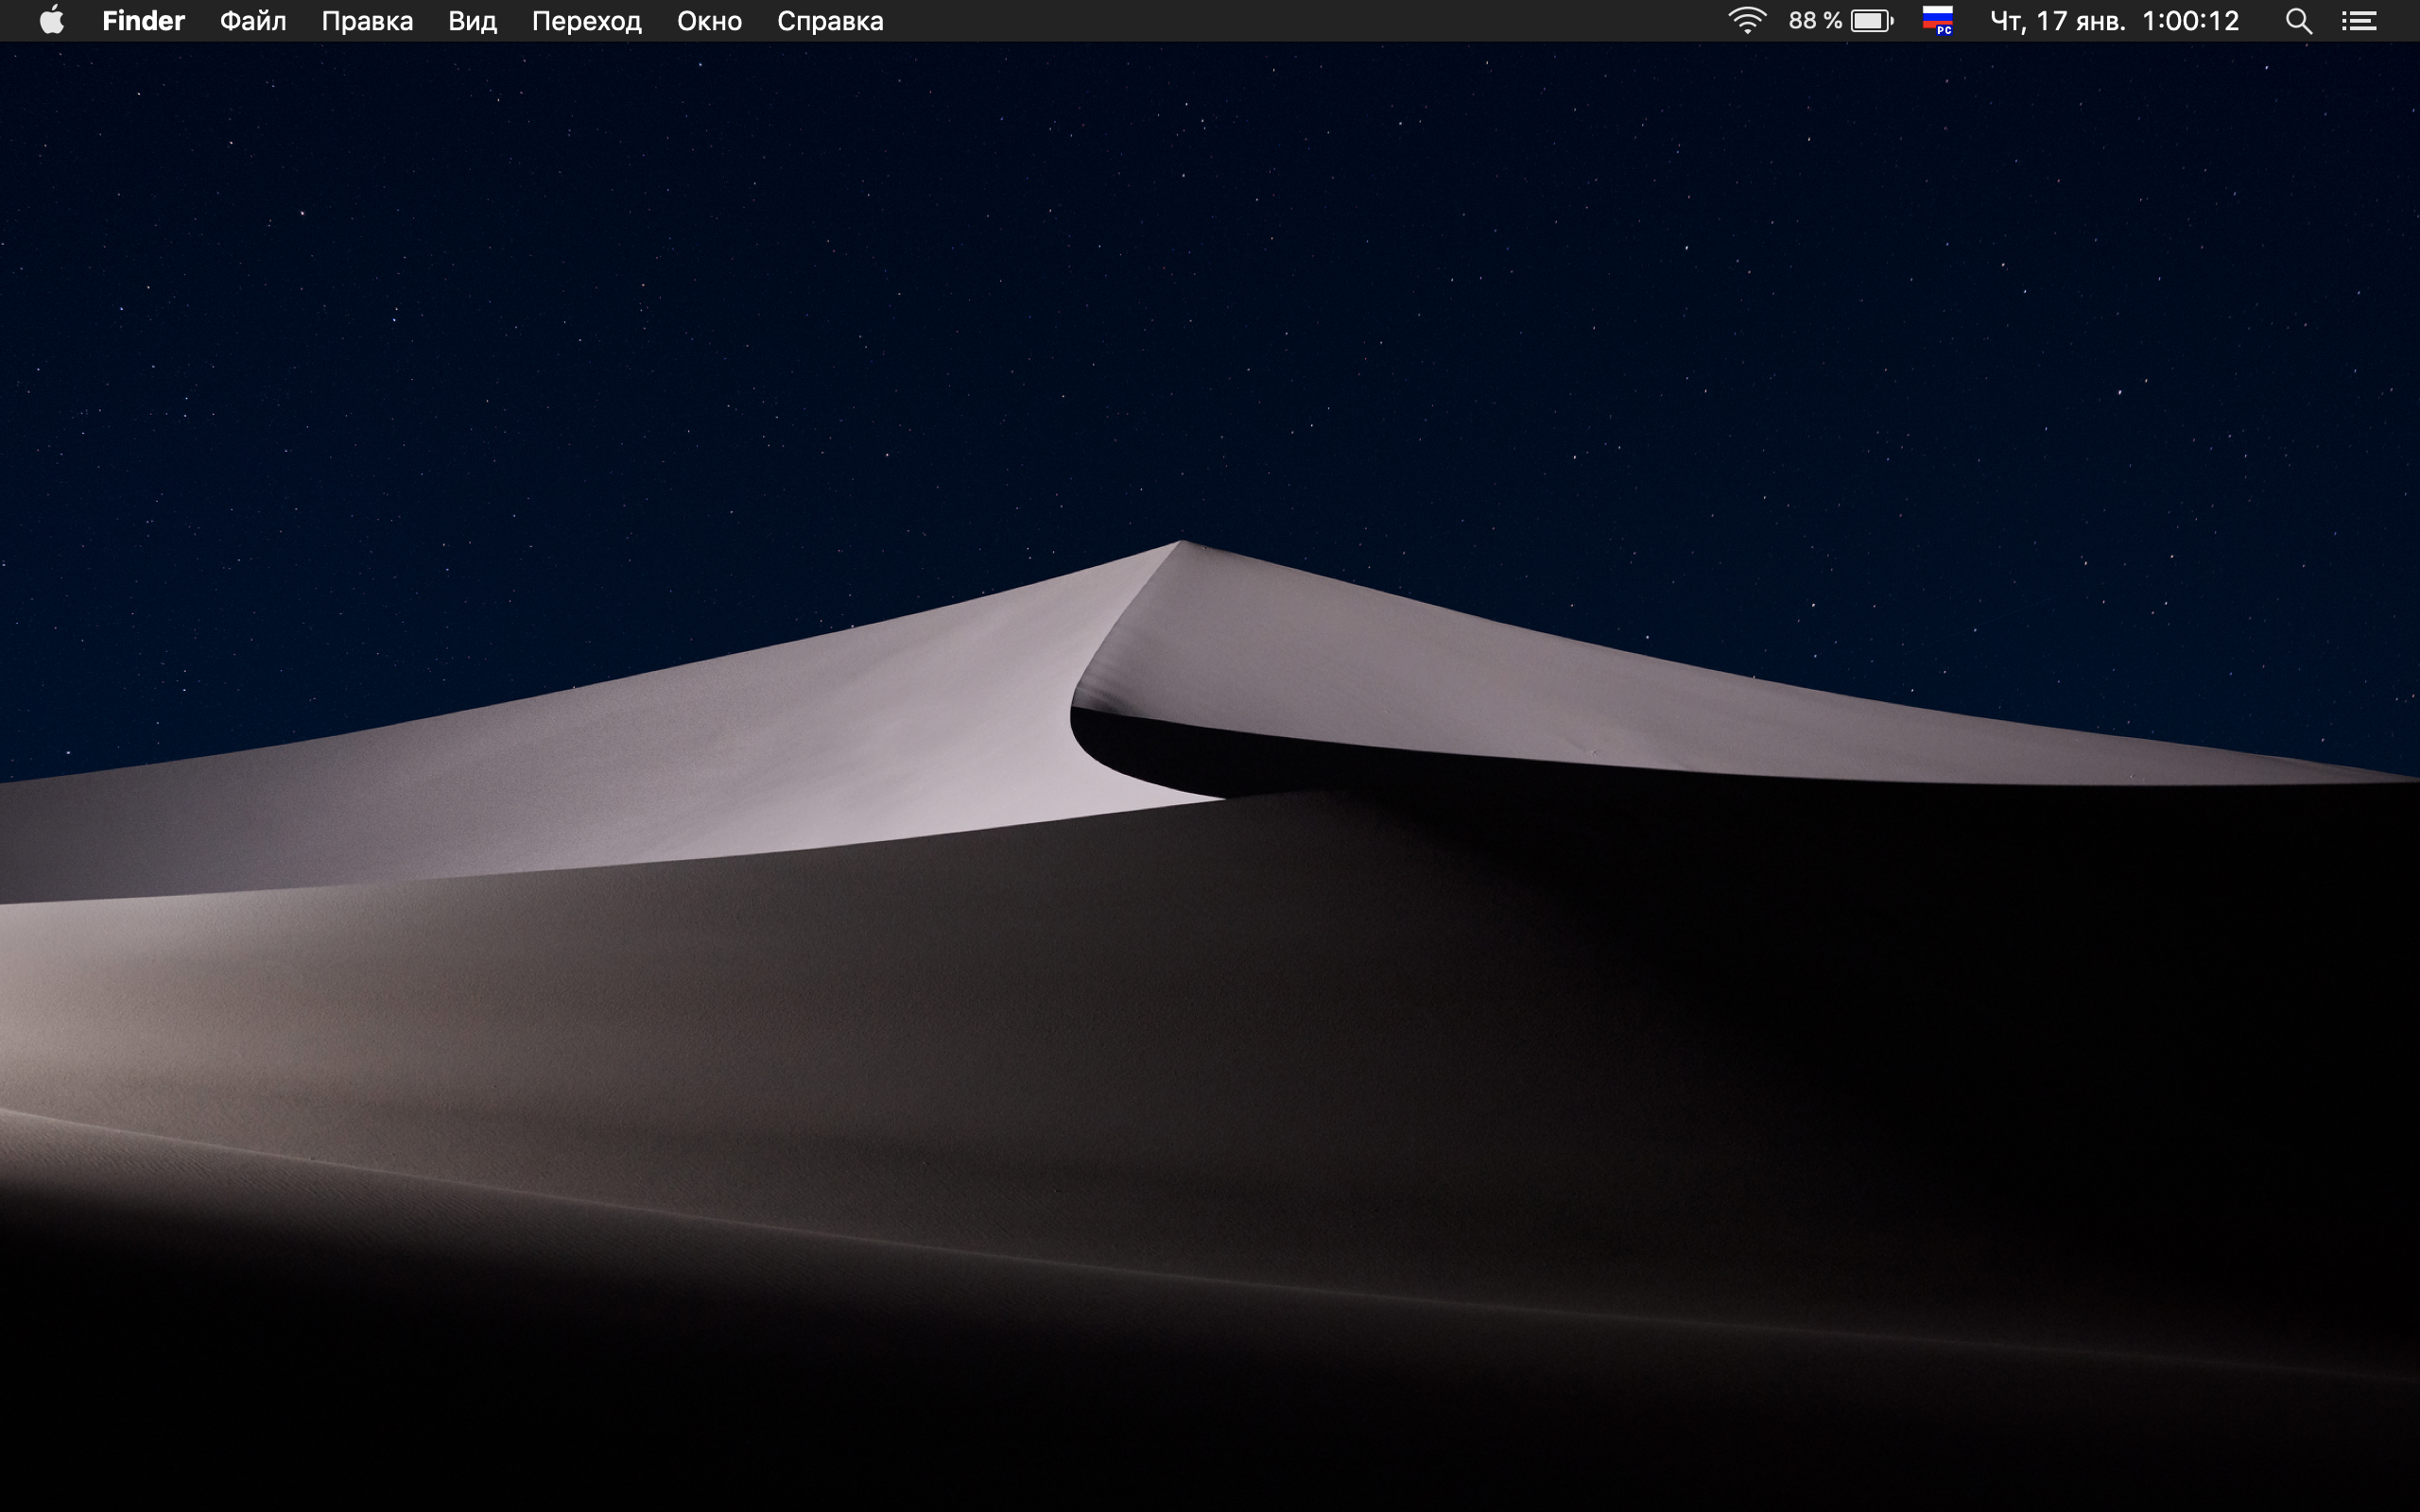Click the 88 % battery percentage
Screen dimensions: 2420x1512
pos(1814,21)
